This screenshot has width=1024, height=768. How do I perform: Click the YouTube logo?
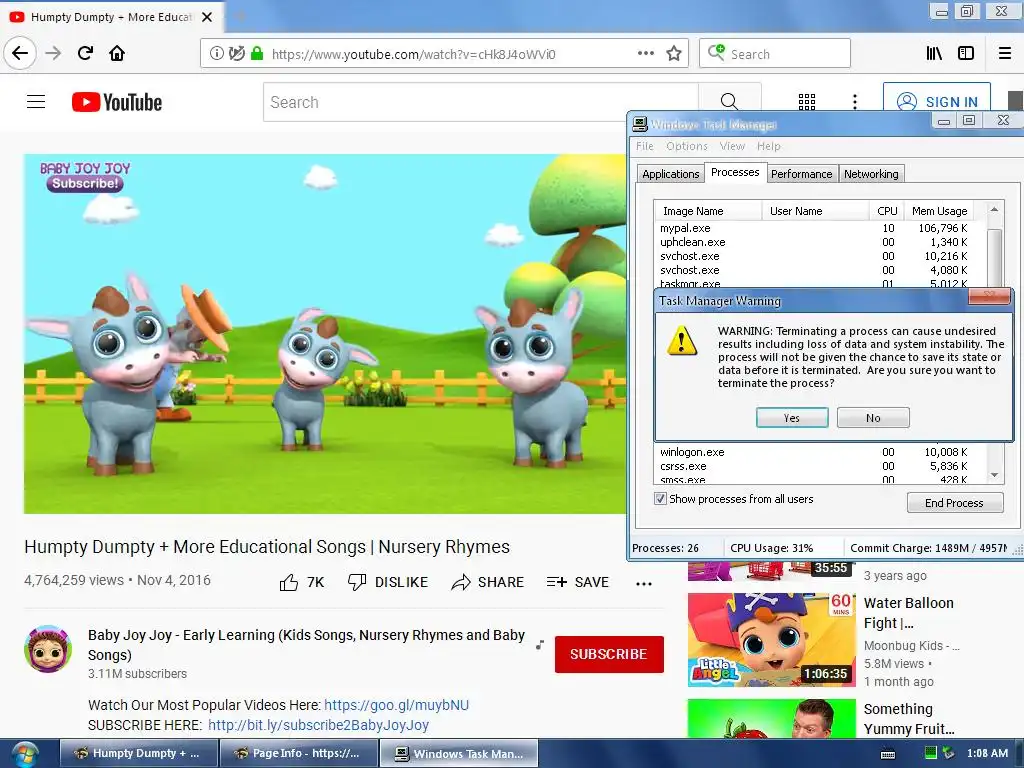point(117,102)
